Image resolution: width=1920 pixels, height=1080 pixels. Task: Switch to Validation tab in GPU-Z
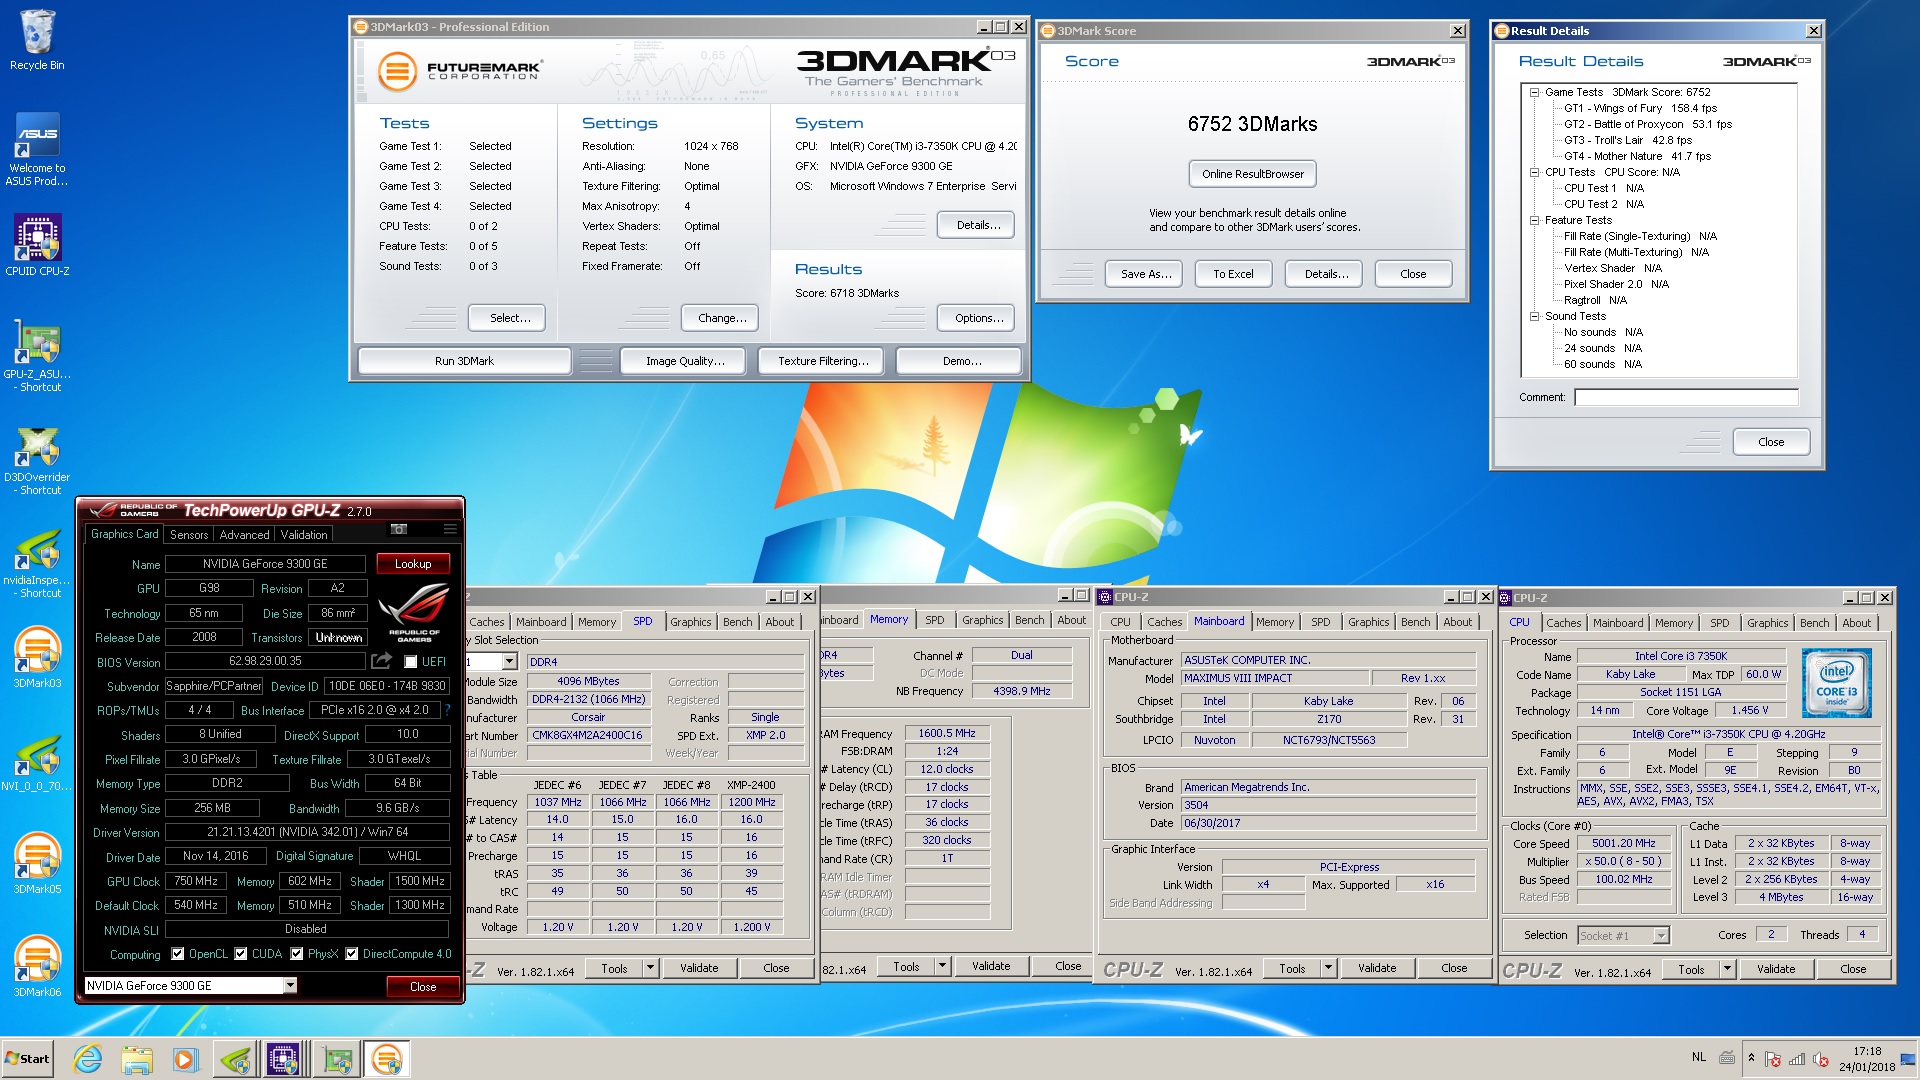point(304,535)
